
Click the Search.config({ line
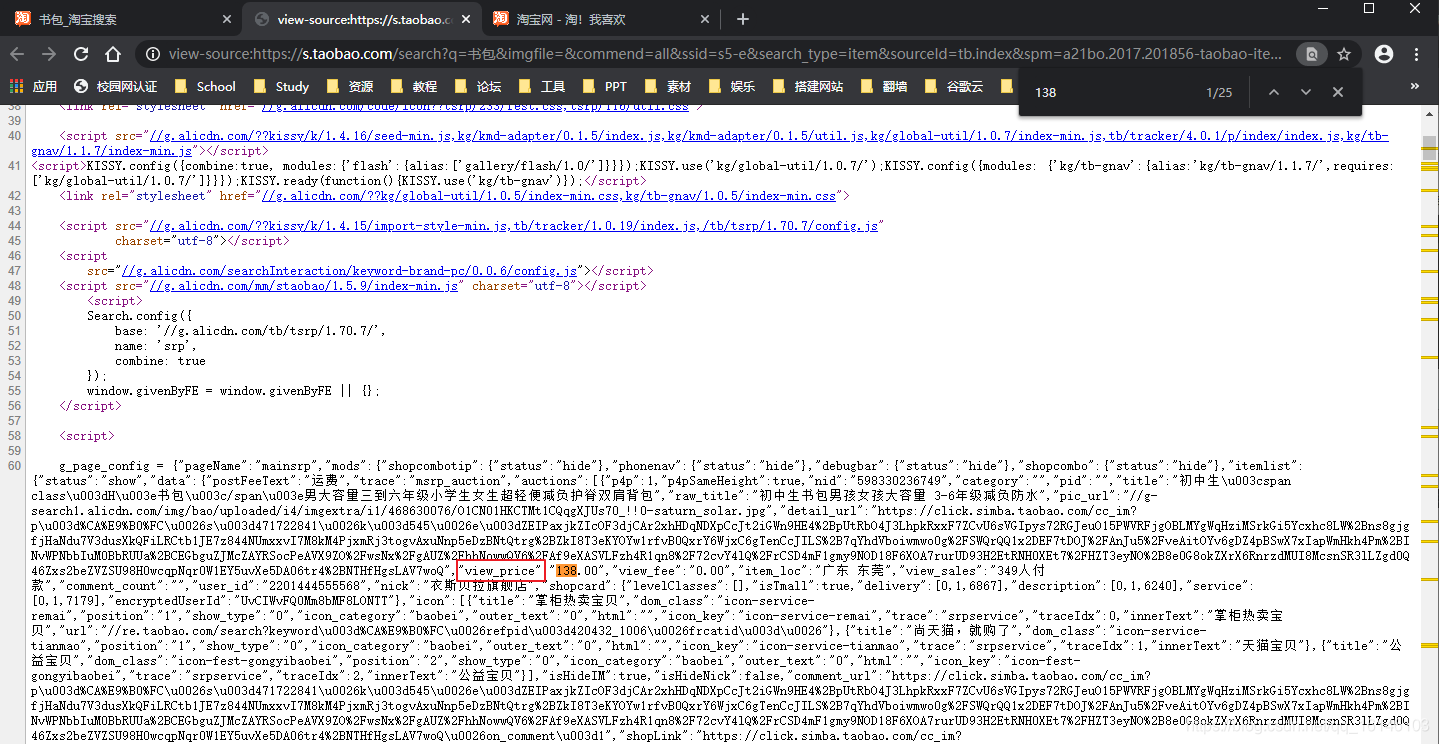point(139,316)
